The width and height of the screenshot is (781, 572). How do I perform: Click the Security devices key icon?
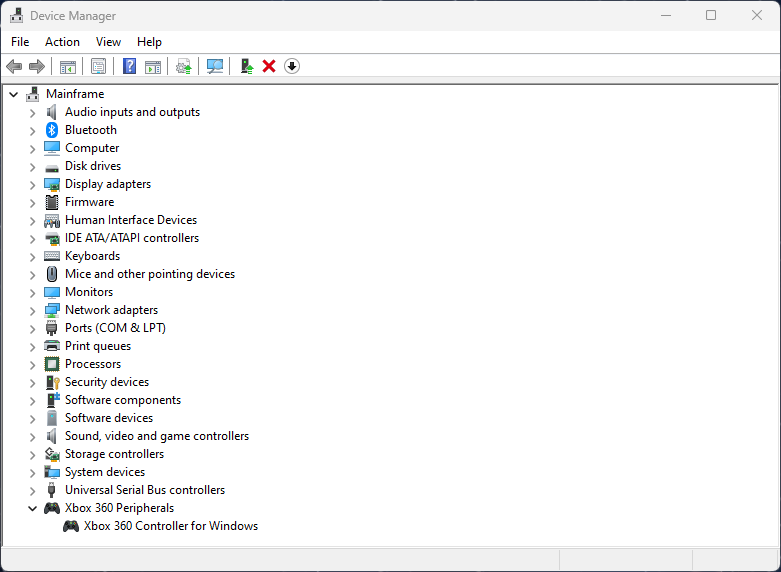(52, 382)
